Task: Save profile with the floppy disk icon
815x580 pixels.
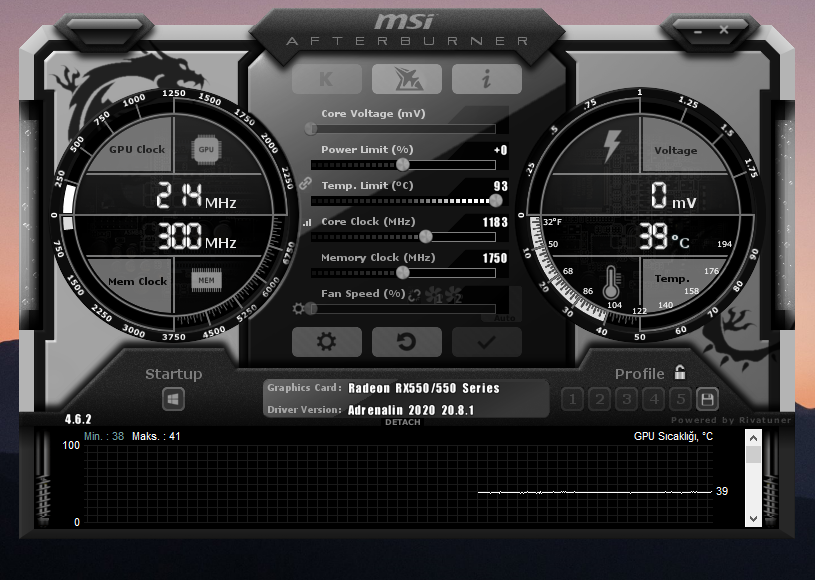Action: click(x=707, y=399)
